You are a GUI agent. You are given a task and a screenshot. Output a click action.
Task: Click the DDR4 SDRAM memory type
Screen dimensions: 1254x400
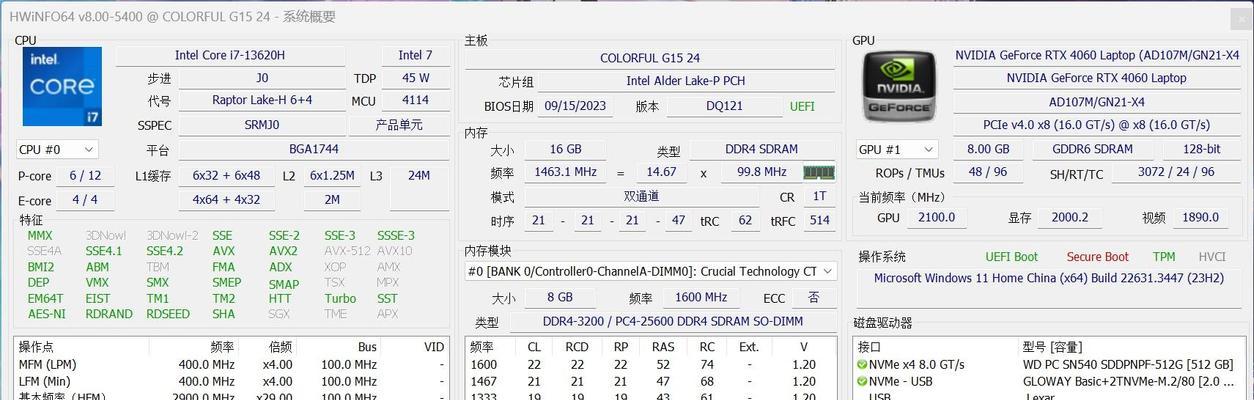tap(764, 149)
